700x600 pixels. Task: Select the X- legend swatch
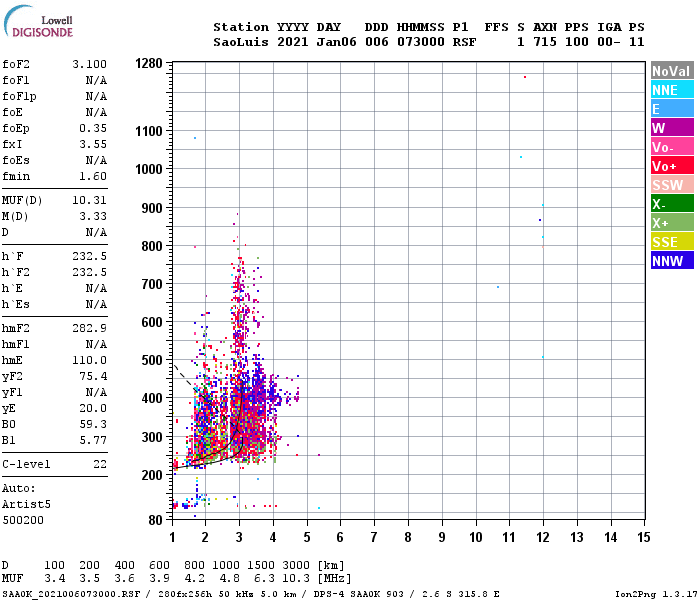(672, 204)
